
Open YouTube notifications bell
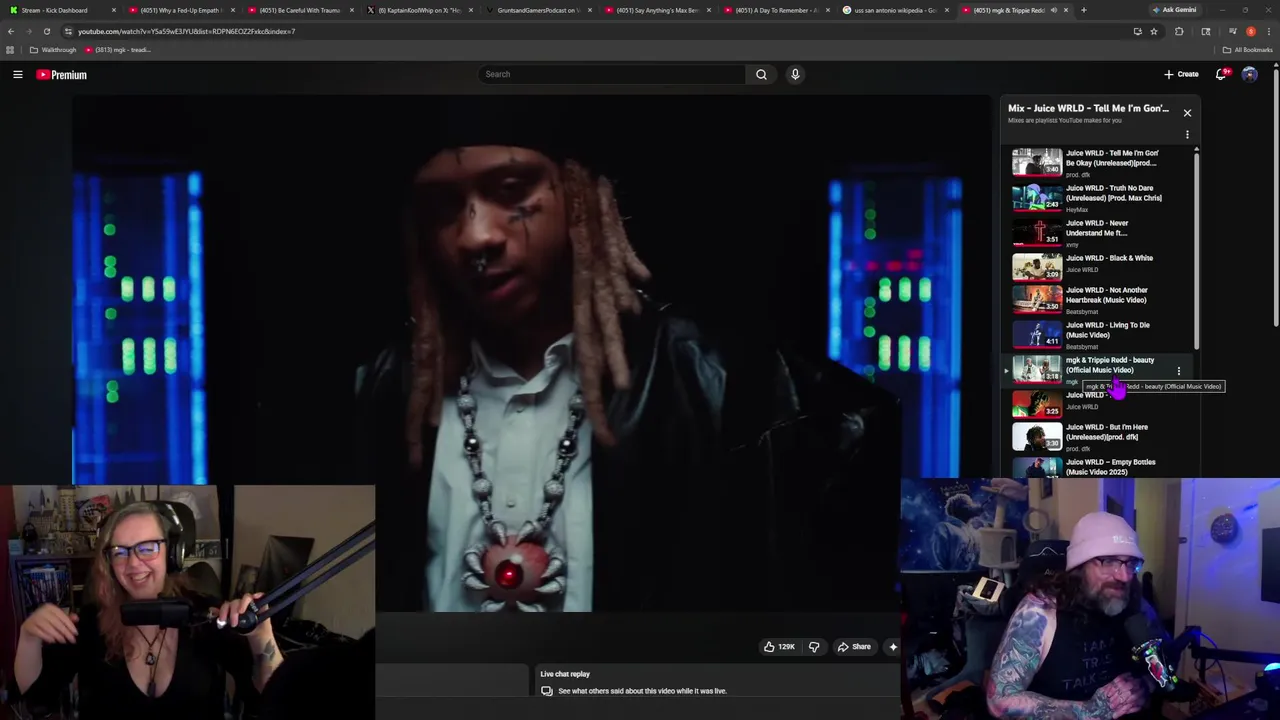pos(1222,74)
